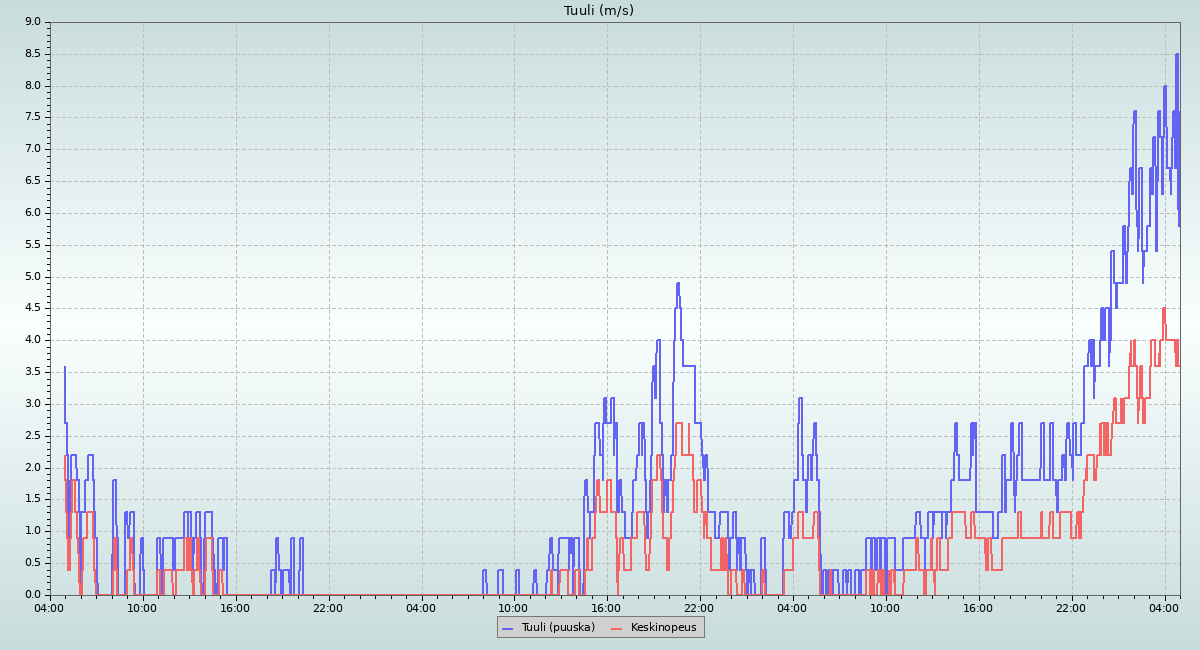
Task: Click the blue line swatch in legend
Action: 508,628
